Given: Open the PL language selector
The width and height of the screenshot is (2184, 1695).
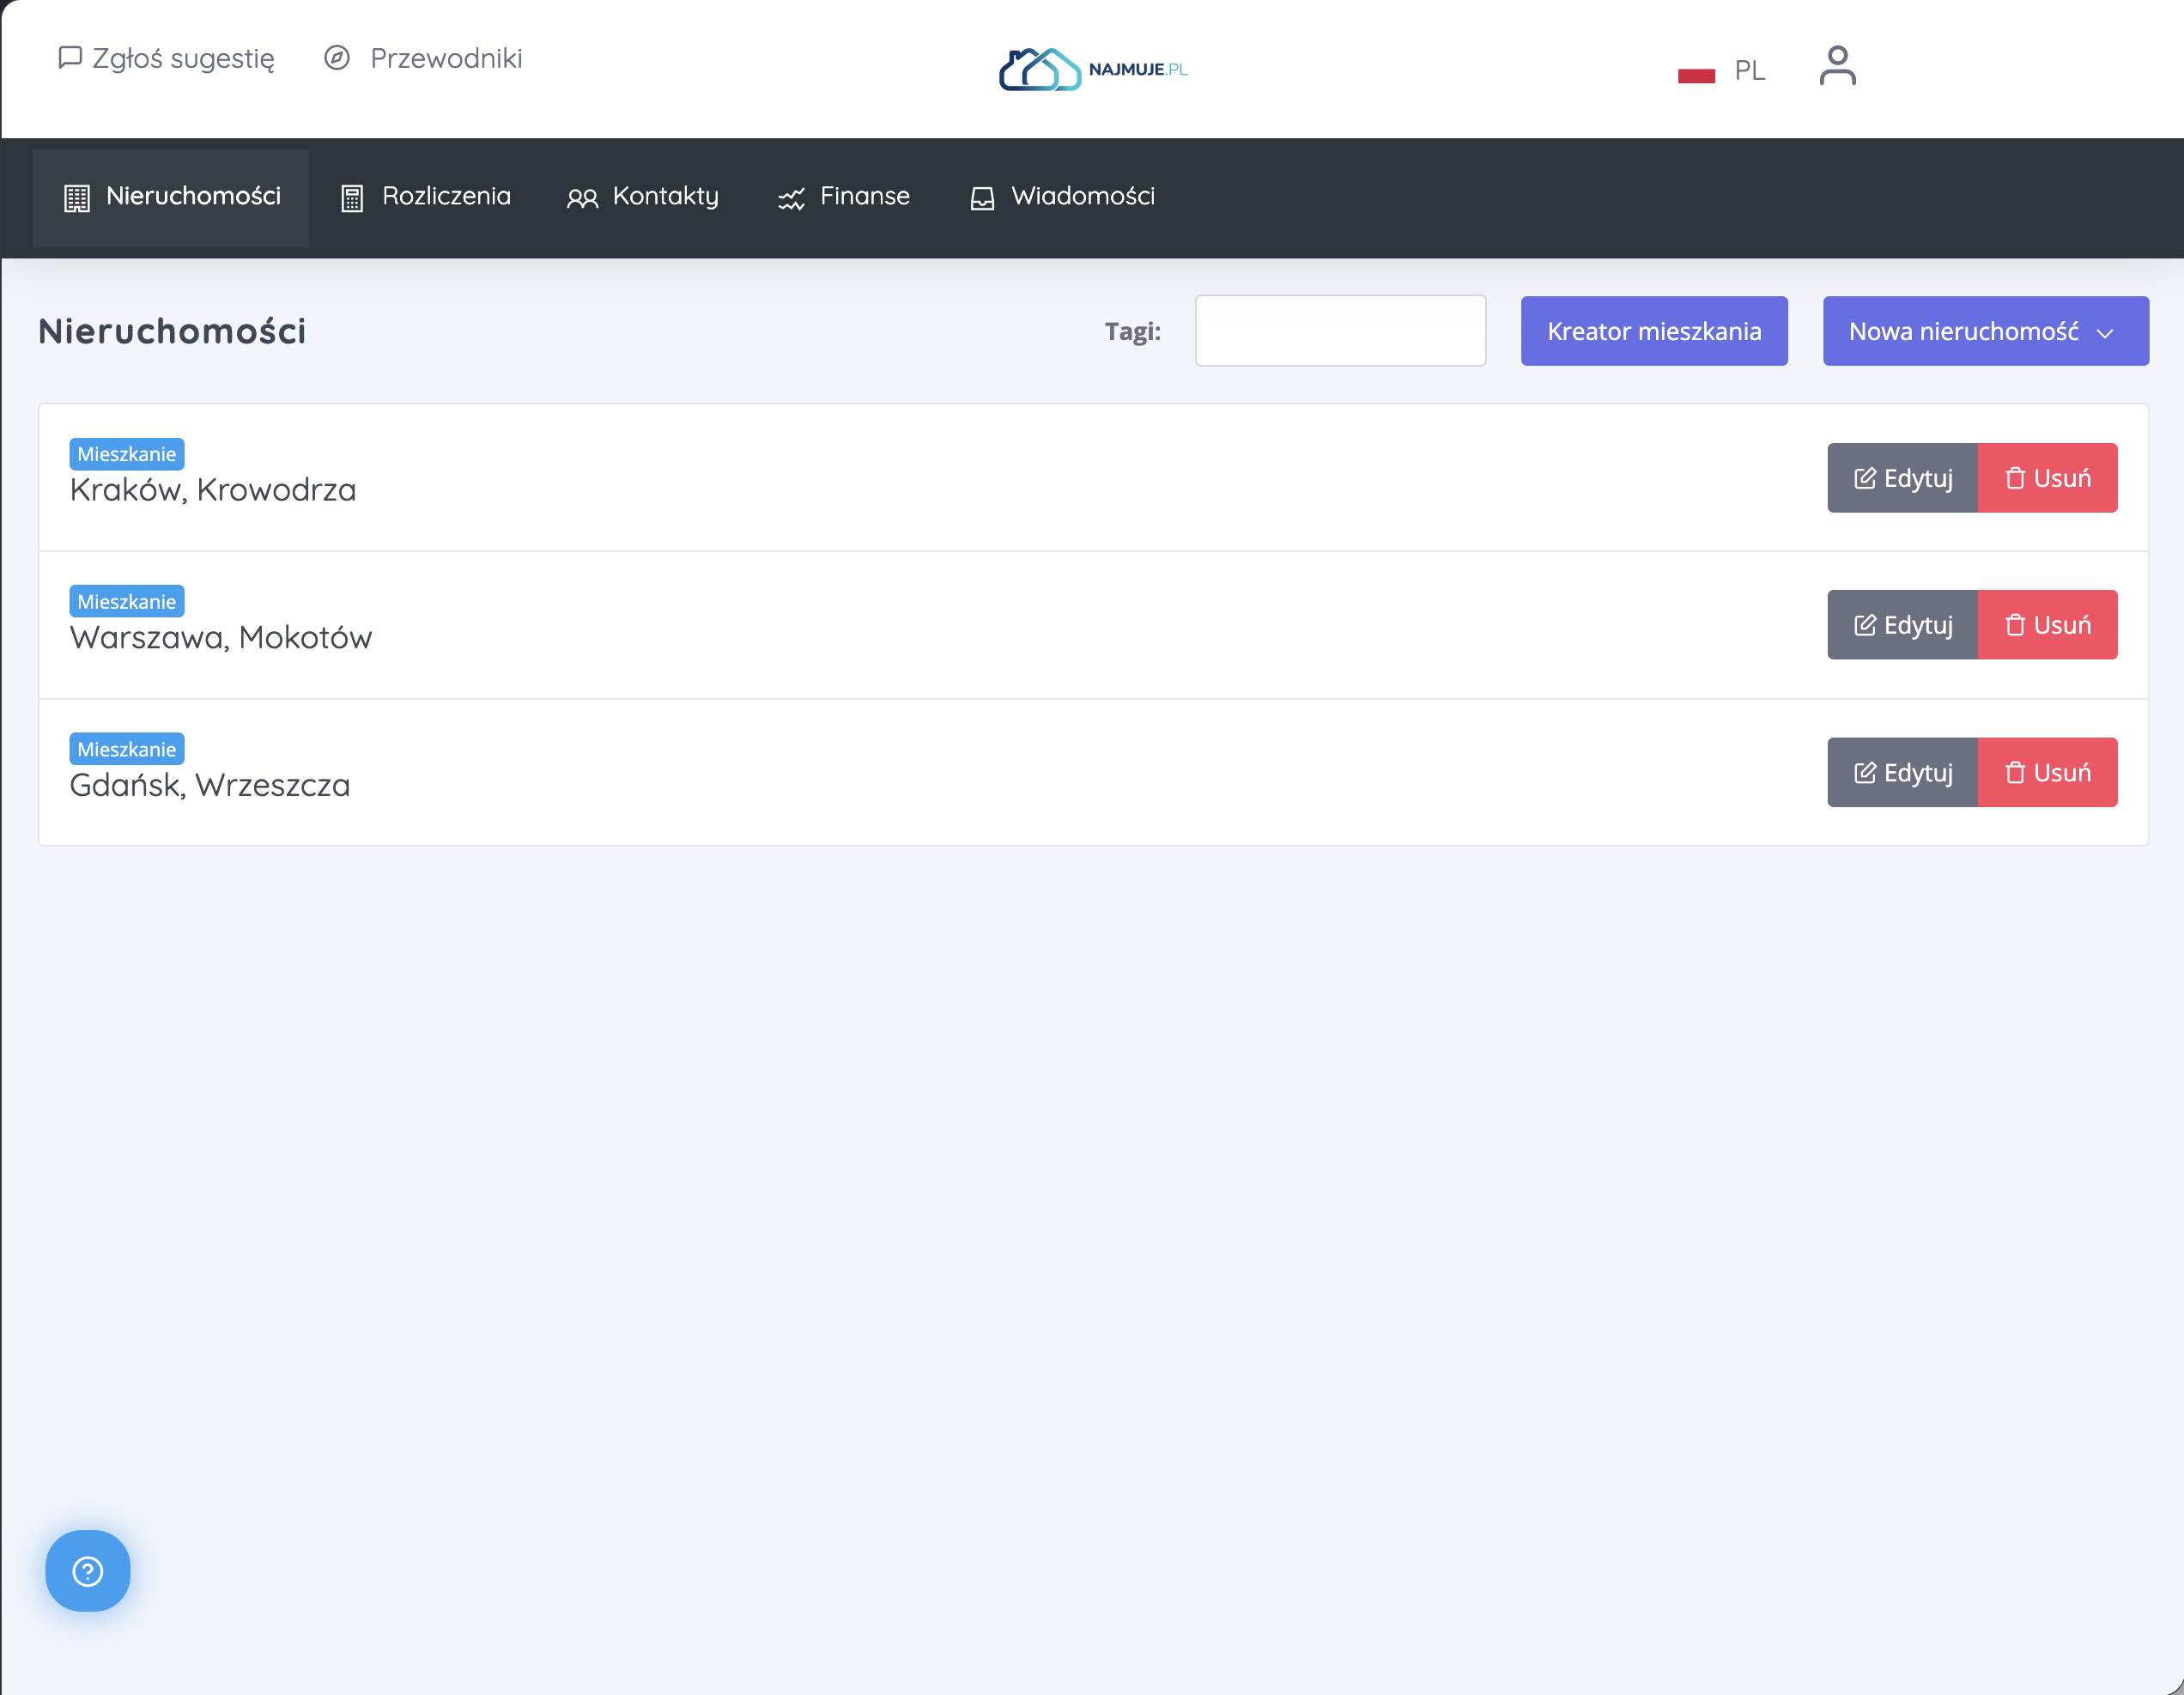Looking at the screenshot, I should click(1721, 71).
